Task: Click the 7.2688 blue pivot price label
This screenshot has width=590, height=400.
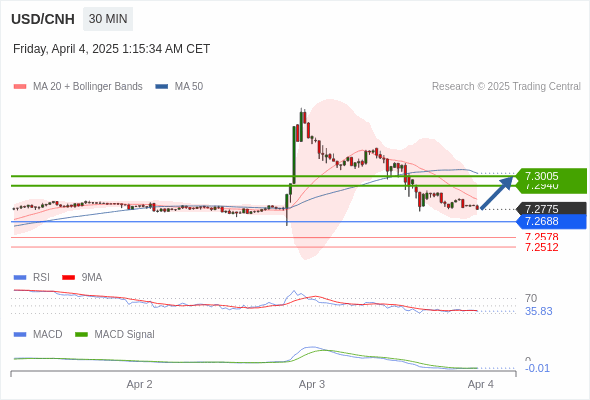Action: (x=551, y=222)
